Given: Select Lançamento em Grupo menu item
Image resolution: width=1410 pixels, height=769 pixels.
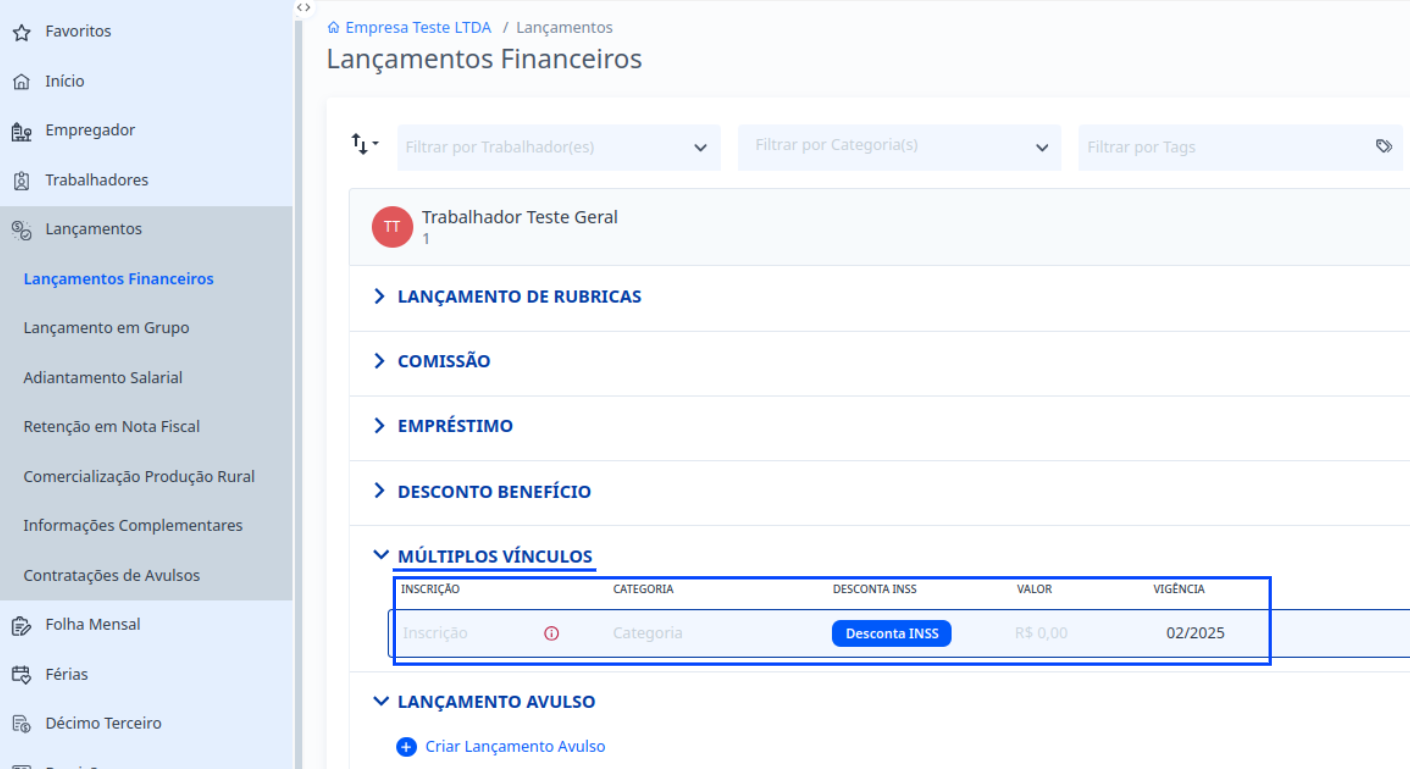Looking at the screenshot, I should tap(106, 328).
